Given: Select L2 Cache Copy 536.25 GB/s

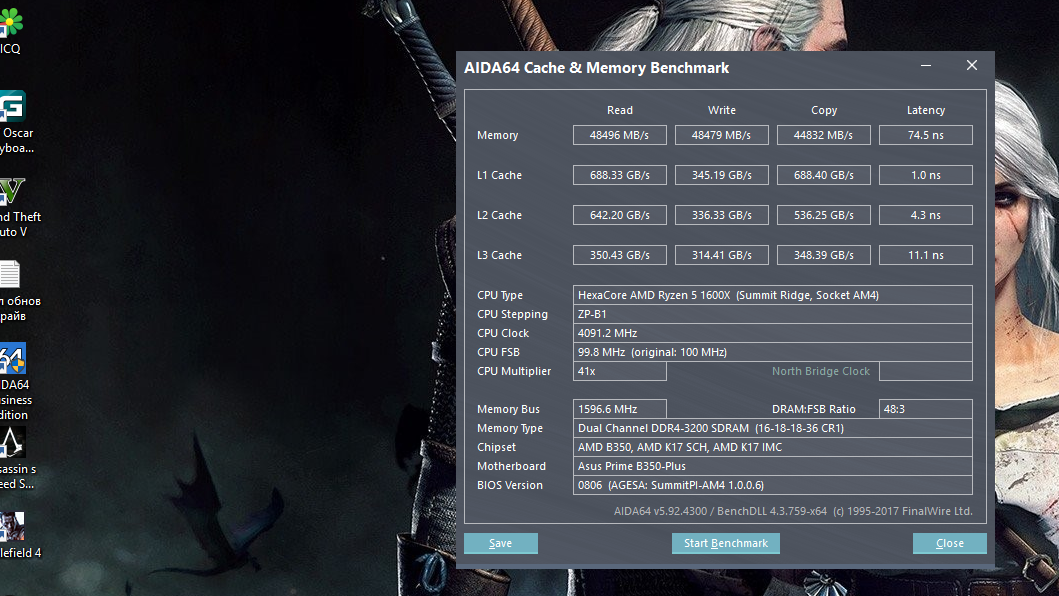Looking at the screenshot, I should click(x=823, y=215).
